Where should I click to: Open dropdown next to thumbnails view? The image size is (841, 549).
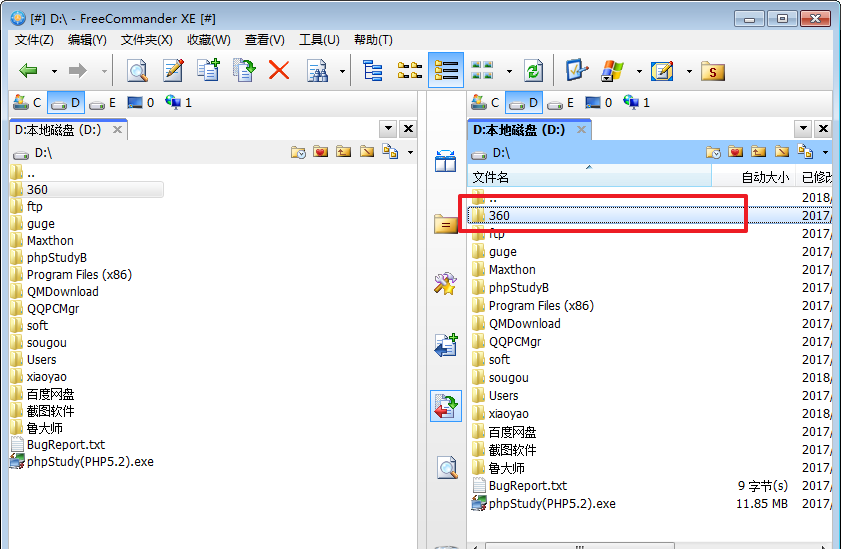point(509,71)
